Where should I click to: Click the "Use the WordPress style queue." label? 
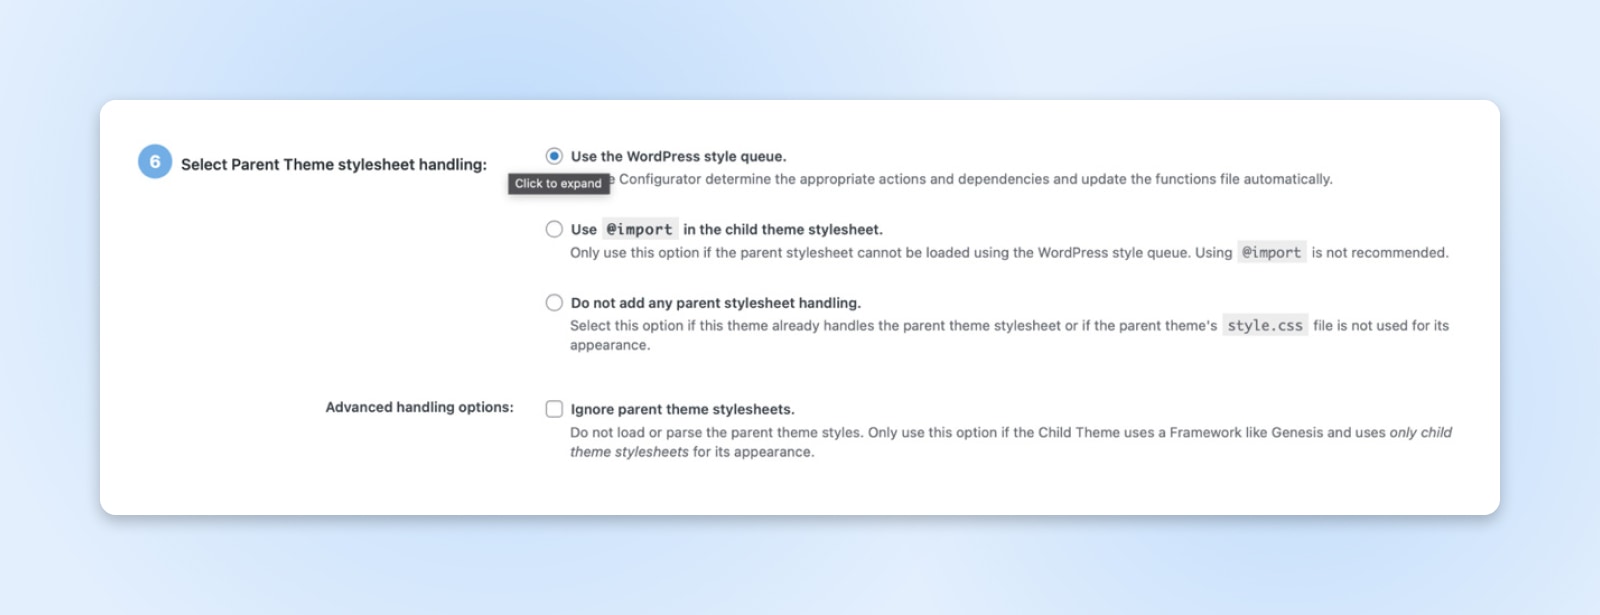coord(678,157)
